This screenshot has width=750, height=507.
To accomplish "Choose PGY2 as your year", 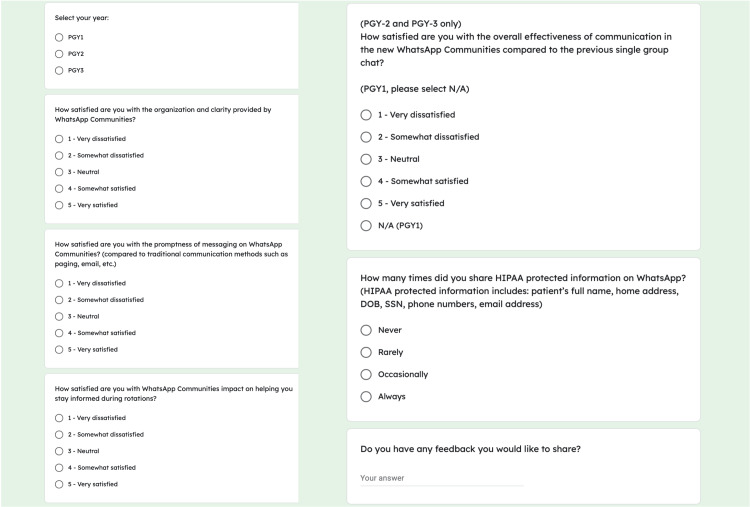I will [59, 54].
